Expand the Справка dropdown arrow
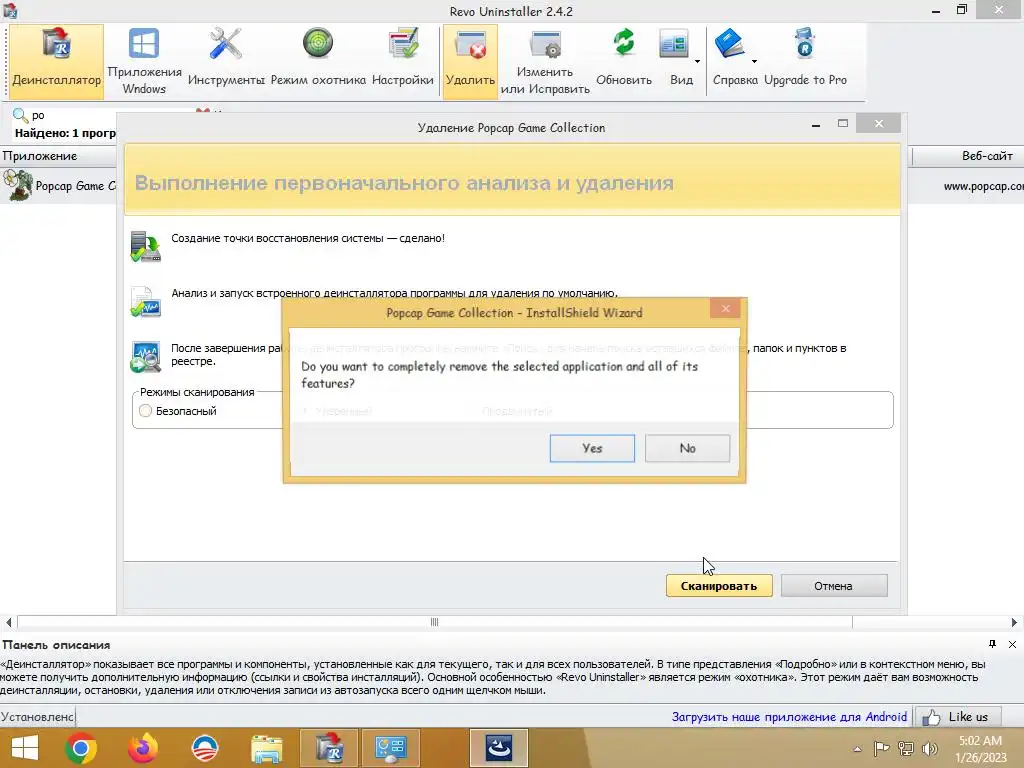This screenshot has width=1024, height=768. pos(754,62)
